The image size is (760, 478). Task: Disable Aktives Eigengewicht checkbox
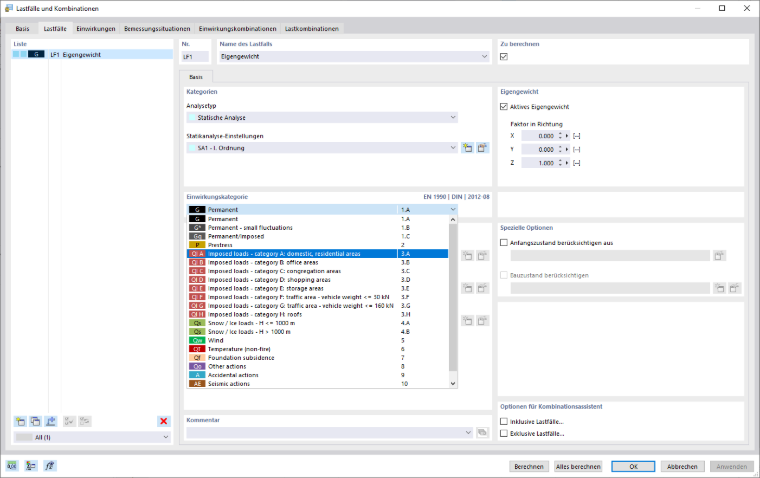[504, 107]
